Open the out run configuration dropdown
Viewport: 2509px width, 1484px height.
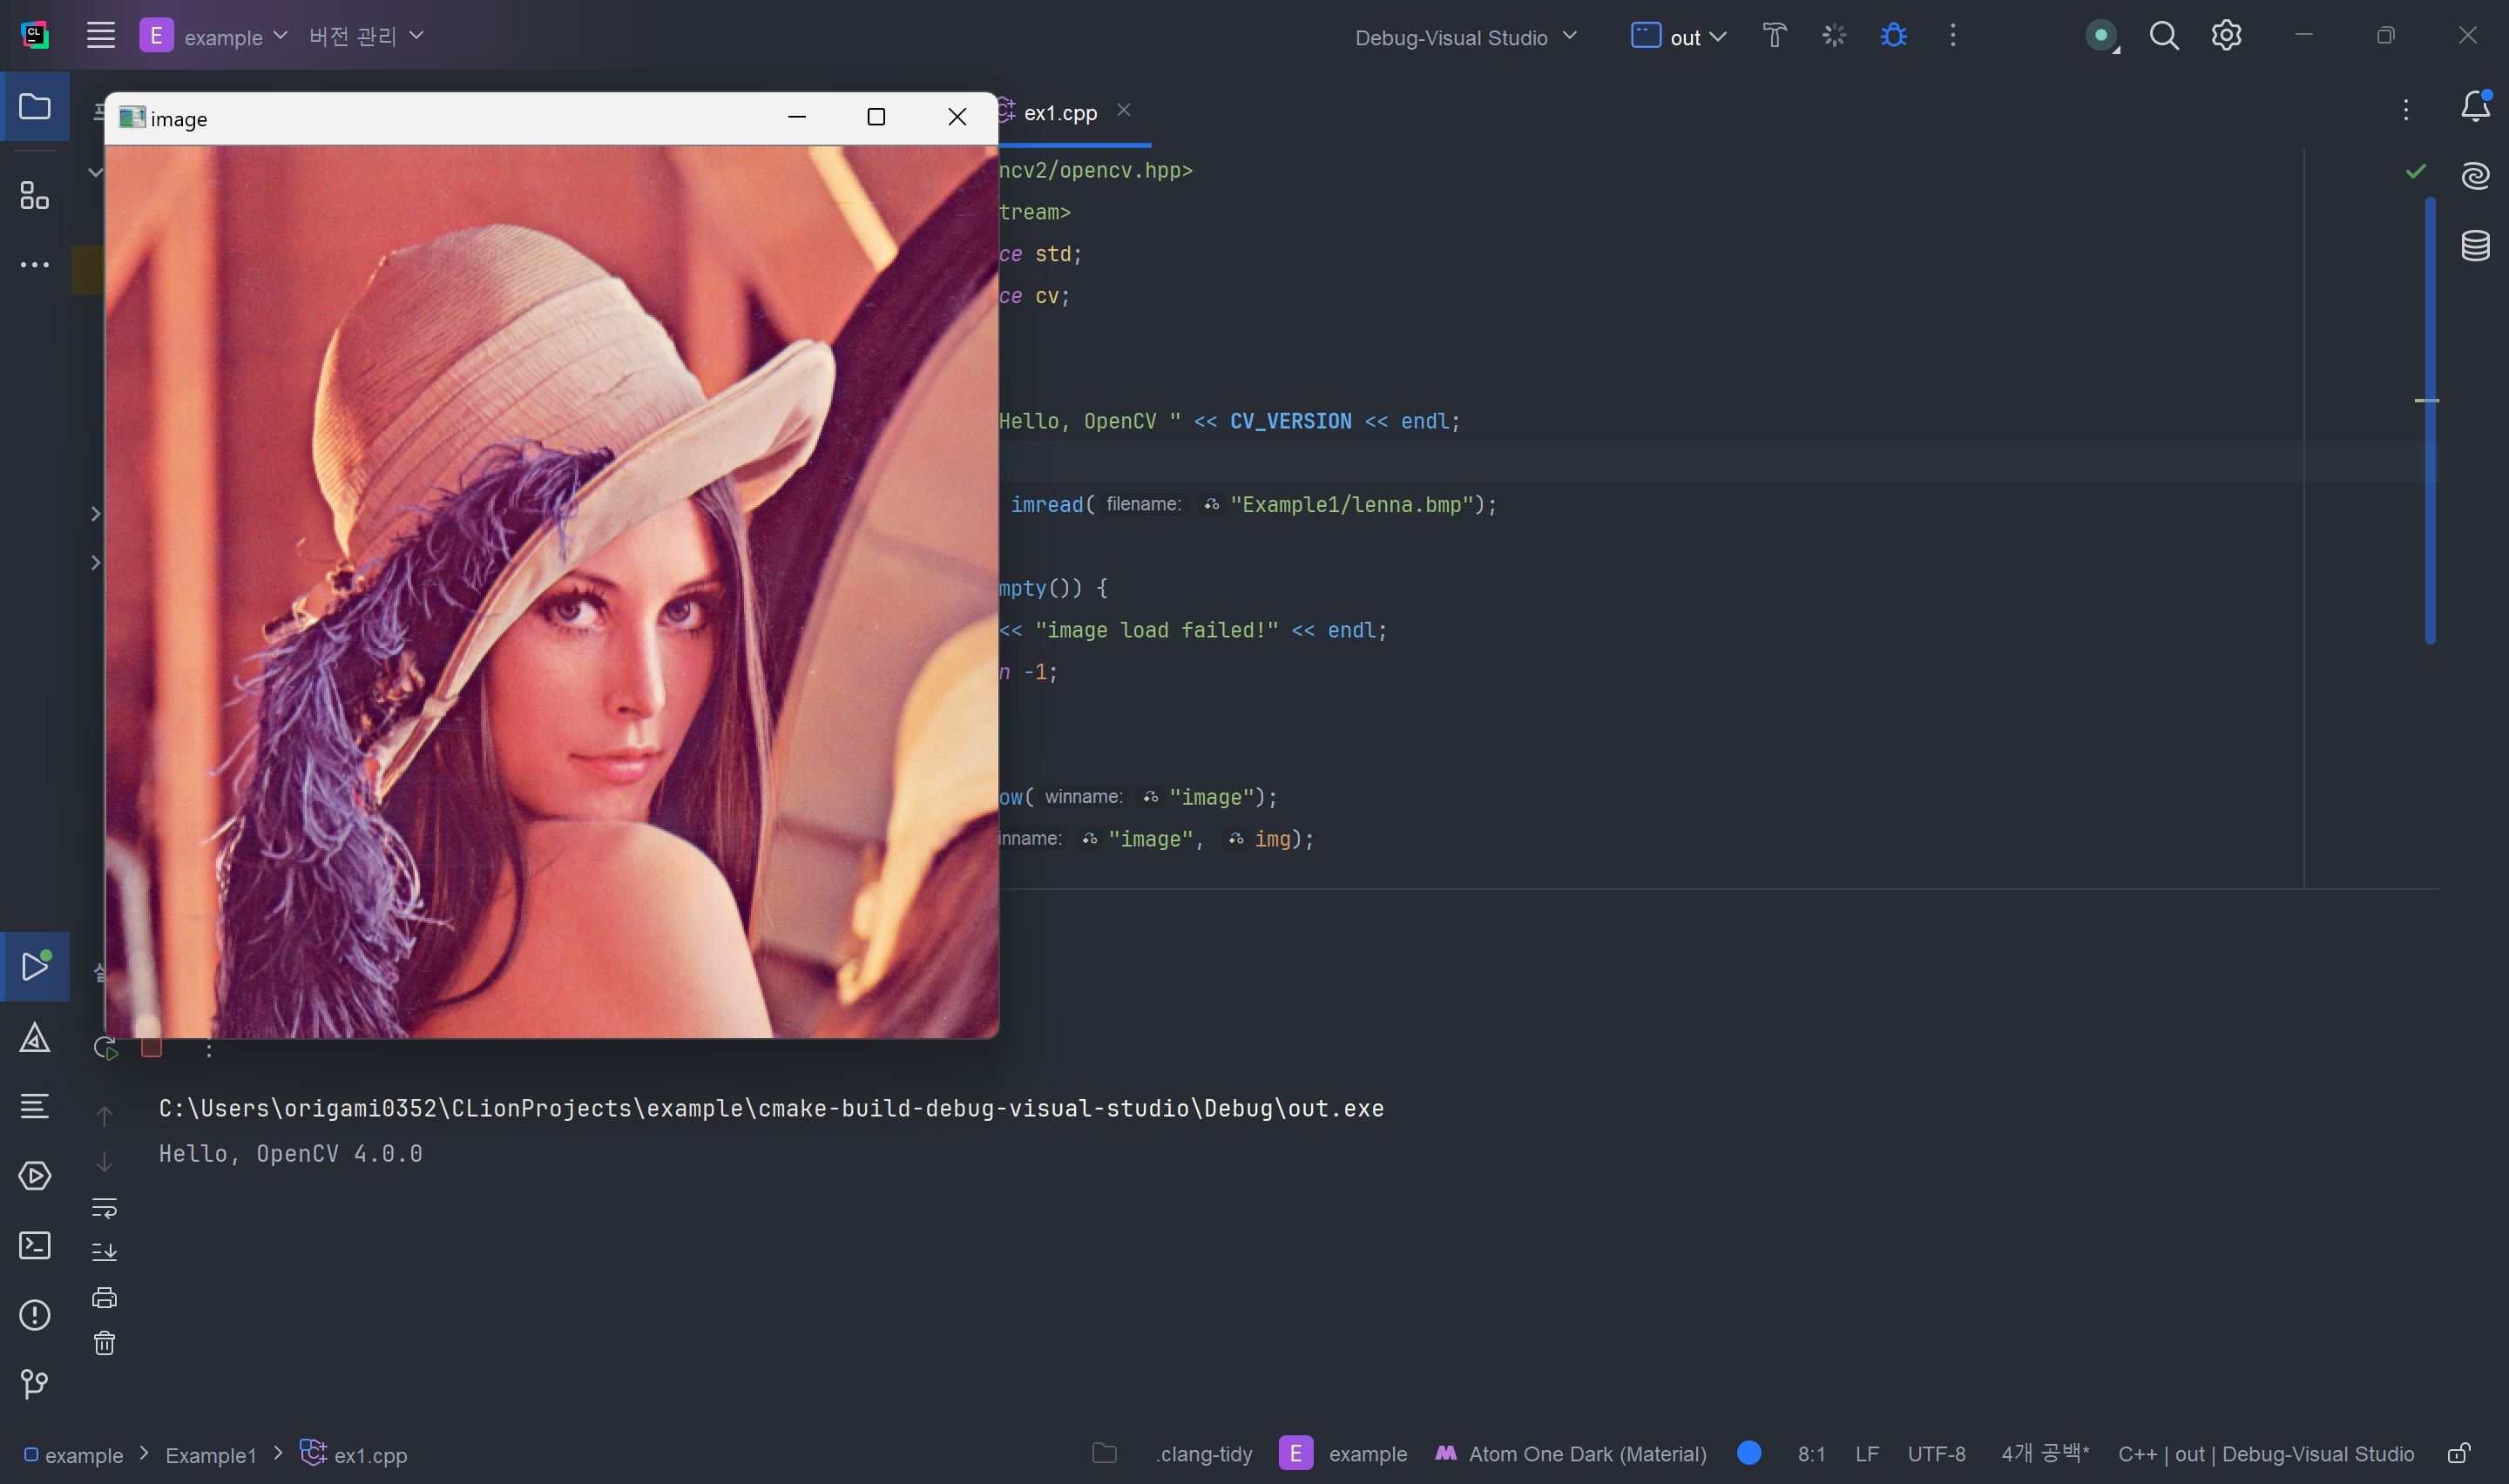pos(1680,37)
